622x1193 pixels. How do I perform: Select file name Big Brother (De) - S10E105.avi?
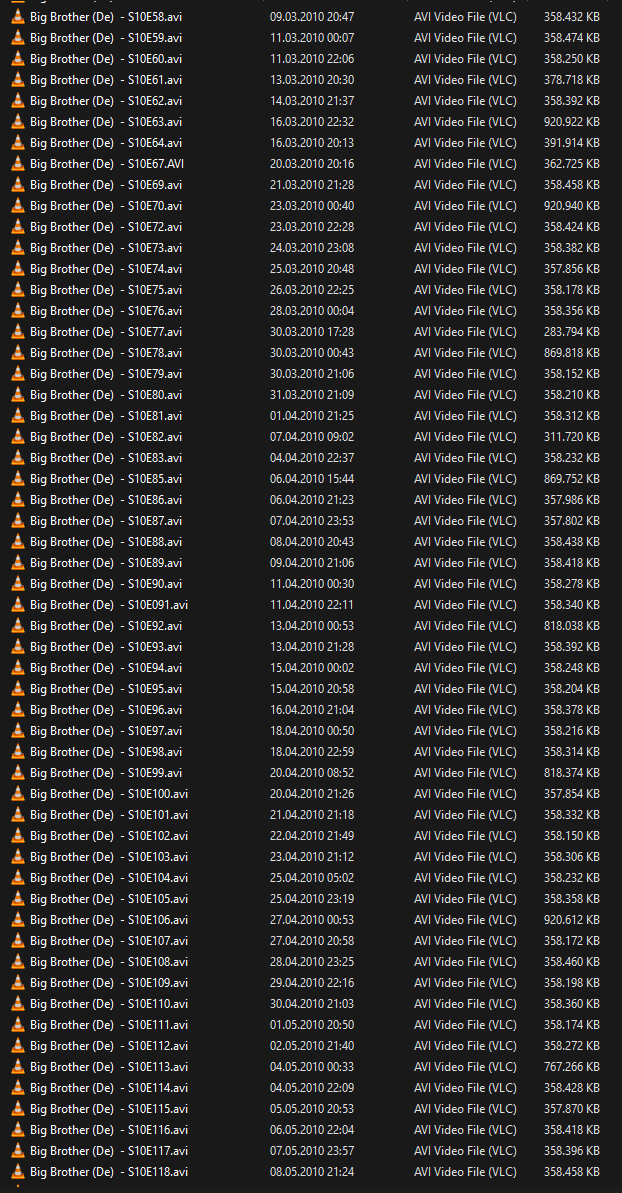coord(109,899)
